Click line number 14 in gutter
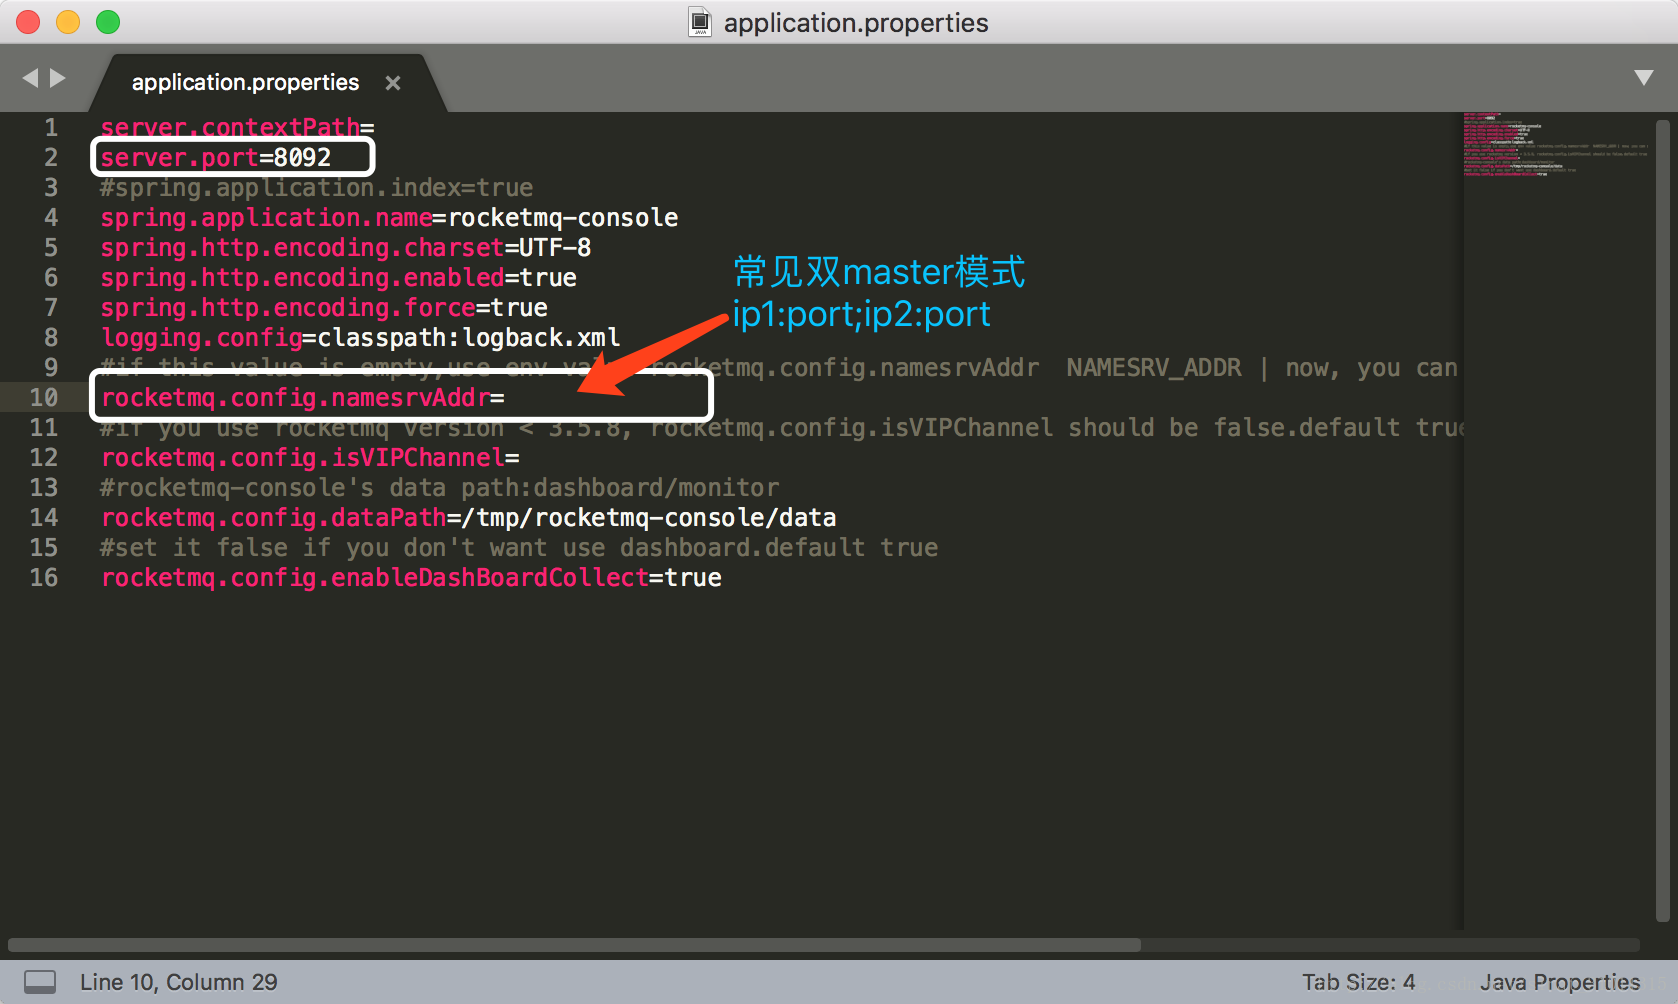 tap(44, 518)
